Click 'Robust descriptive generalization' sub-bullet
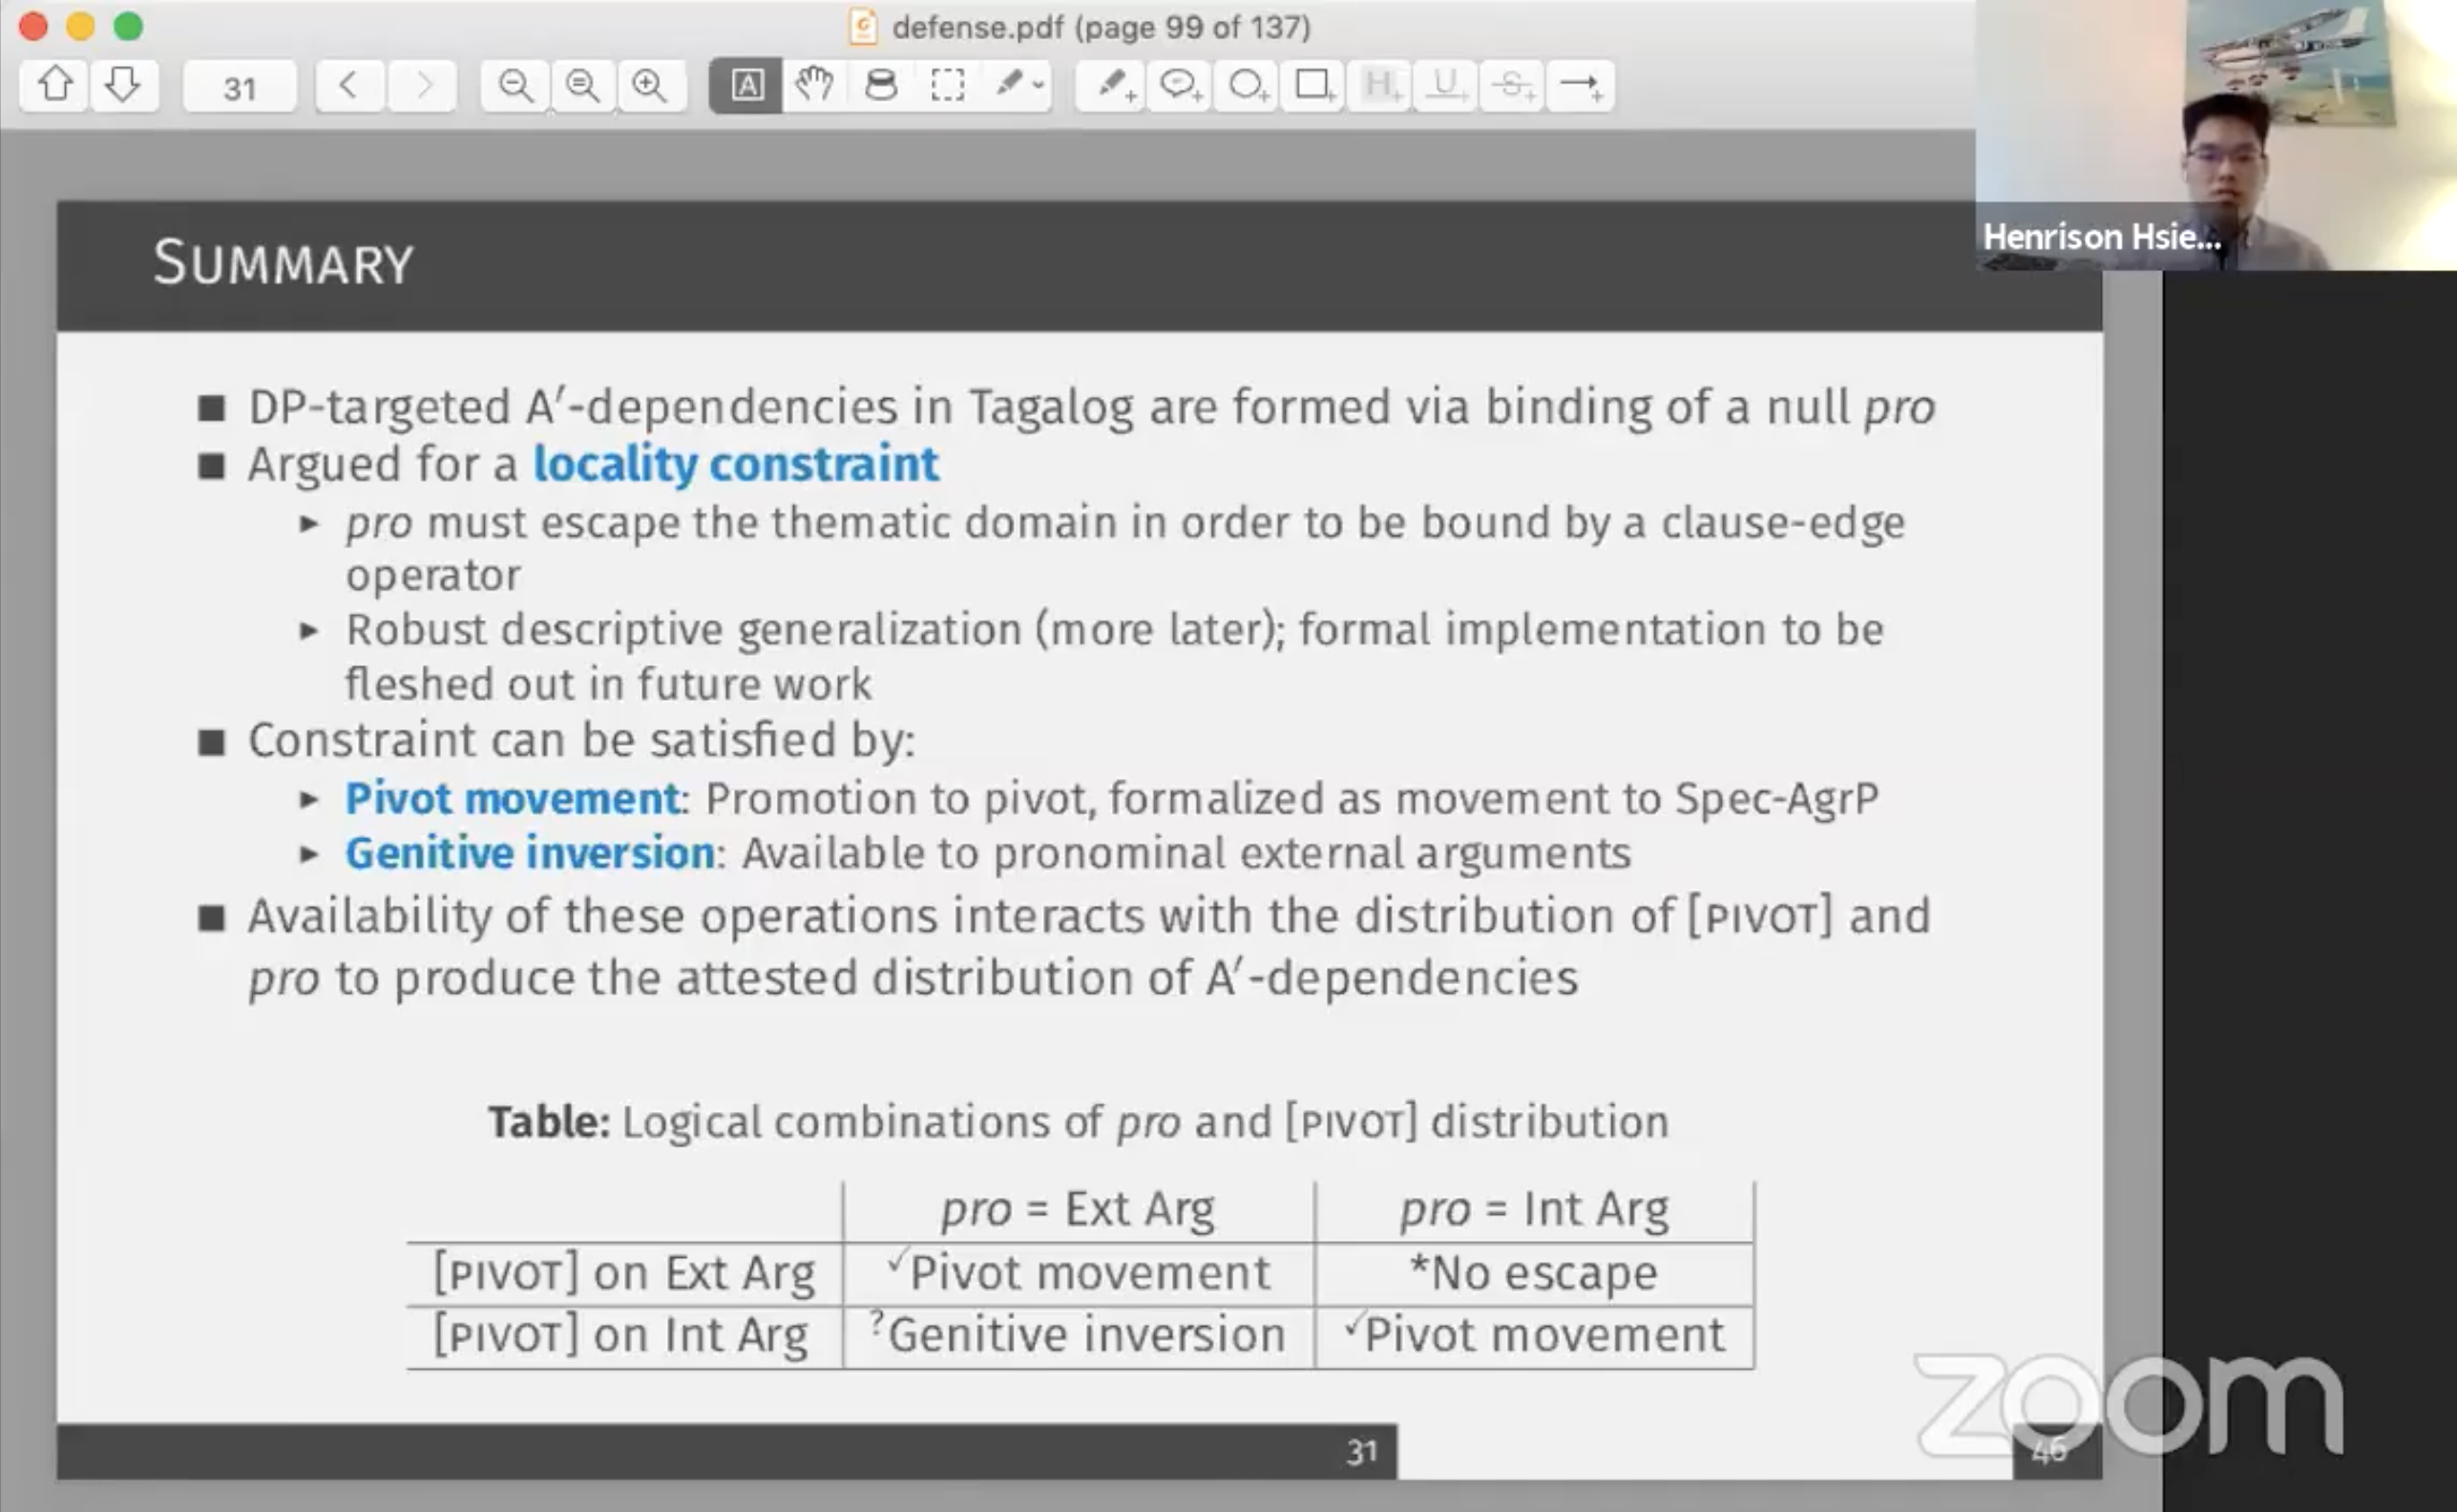The width and height of the screenshot is (2457, 1512). point(1114,657)
